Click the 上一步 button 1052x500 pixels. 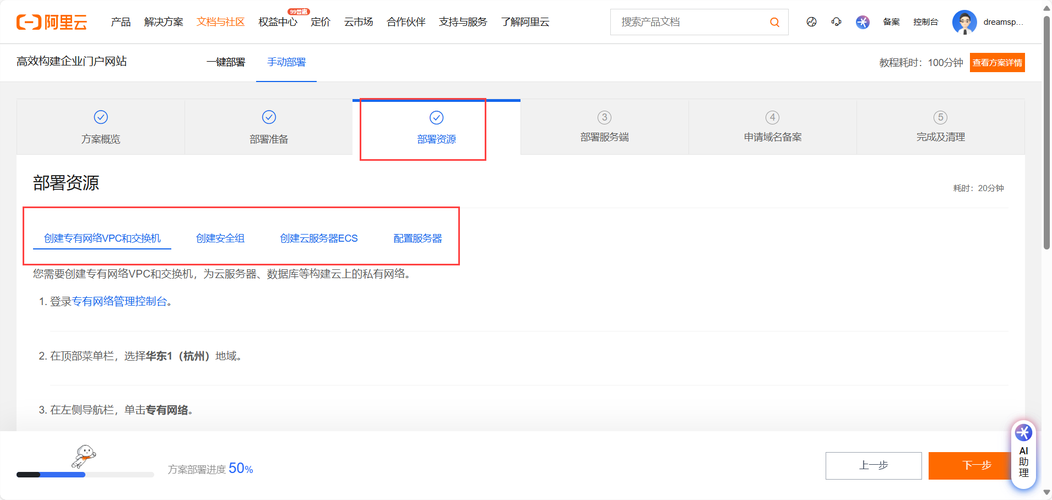coord(874,465)
